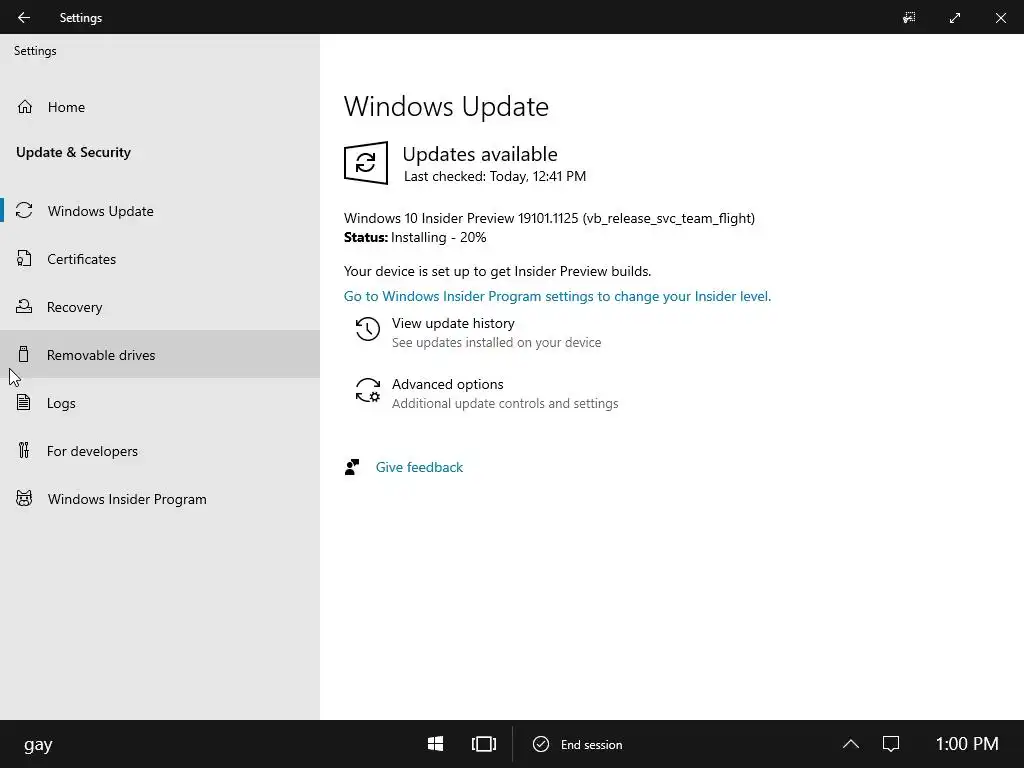Viewport: 1024px width, 768px height.
Task: Click the 1:00 PM clock
Action: 967,744
